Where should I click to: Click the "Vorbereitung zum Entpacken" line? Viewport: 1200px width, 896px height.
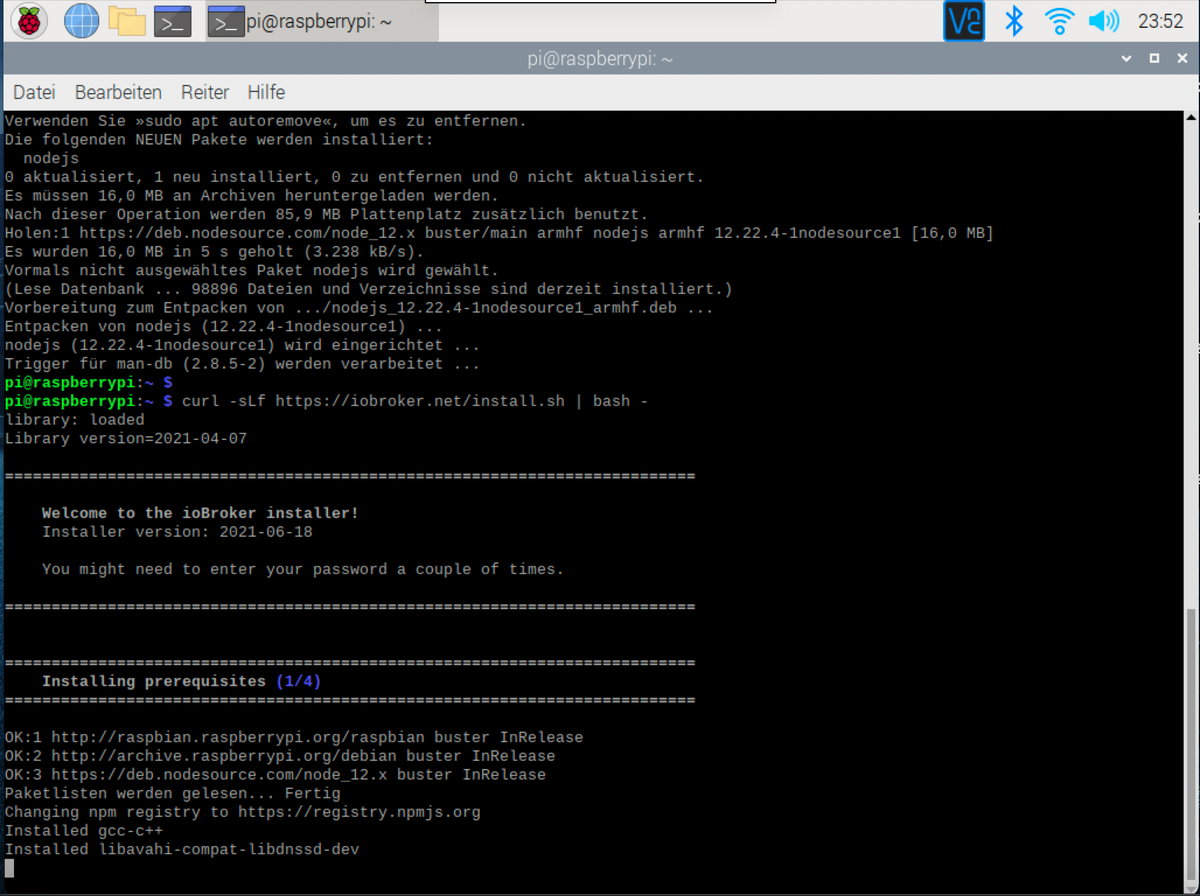[359, 308]
